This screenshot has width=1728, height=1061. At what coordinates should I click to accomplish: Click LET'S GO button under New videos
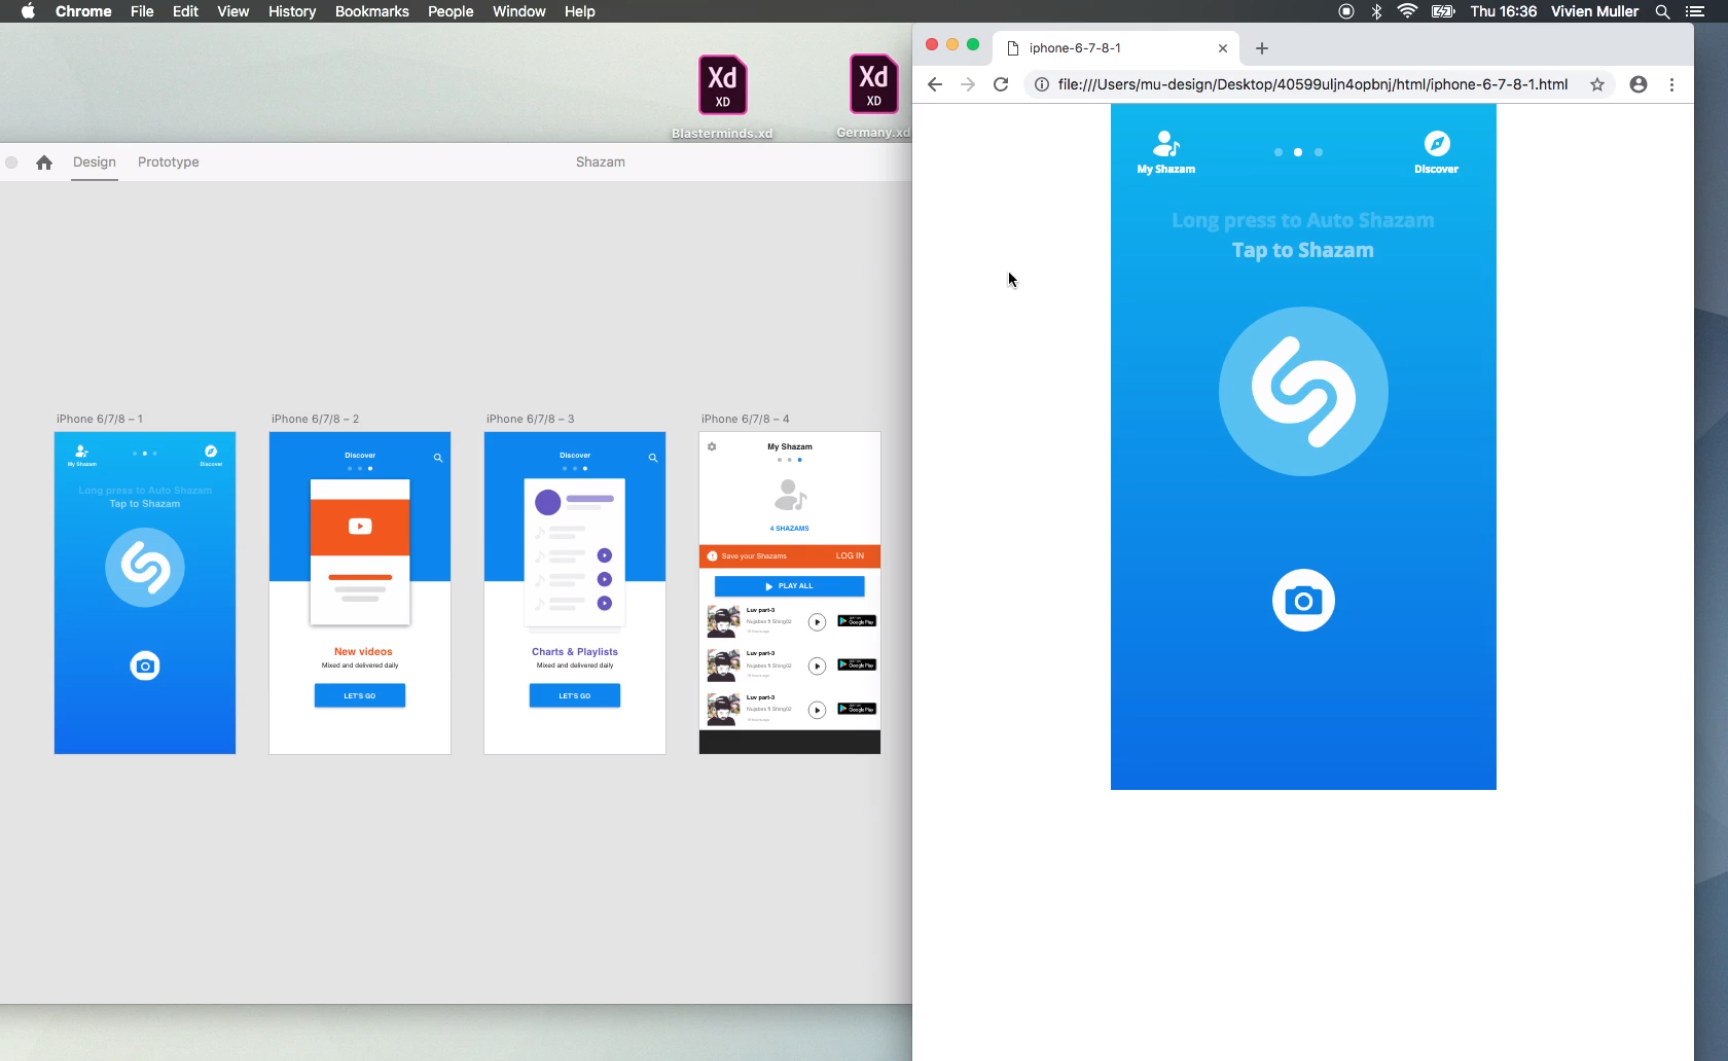[360, 695]
